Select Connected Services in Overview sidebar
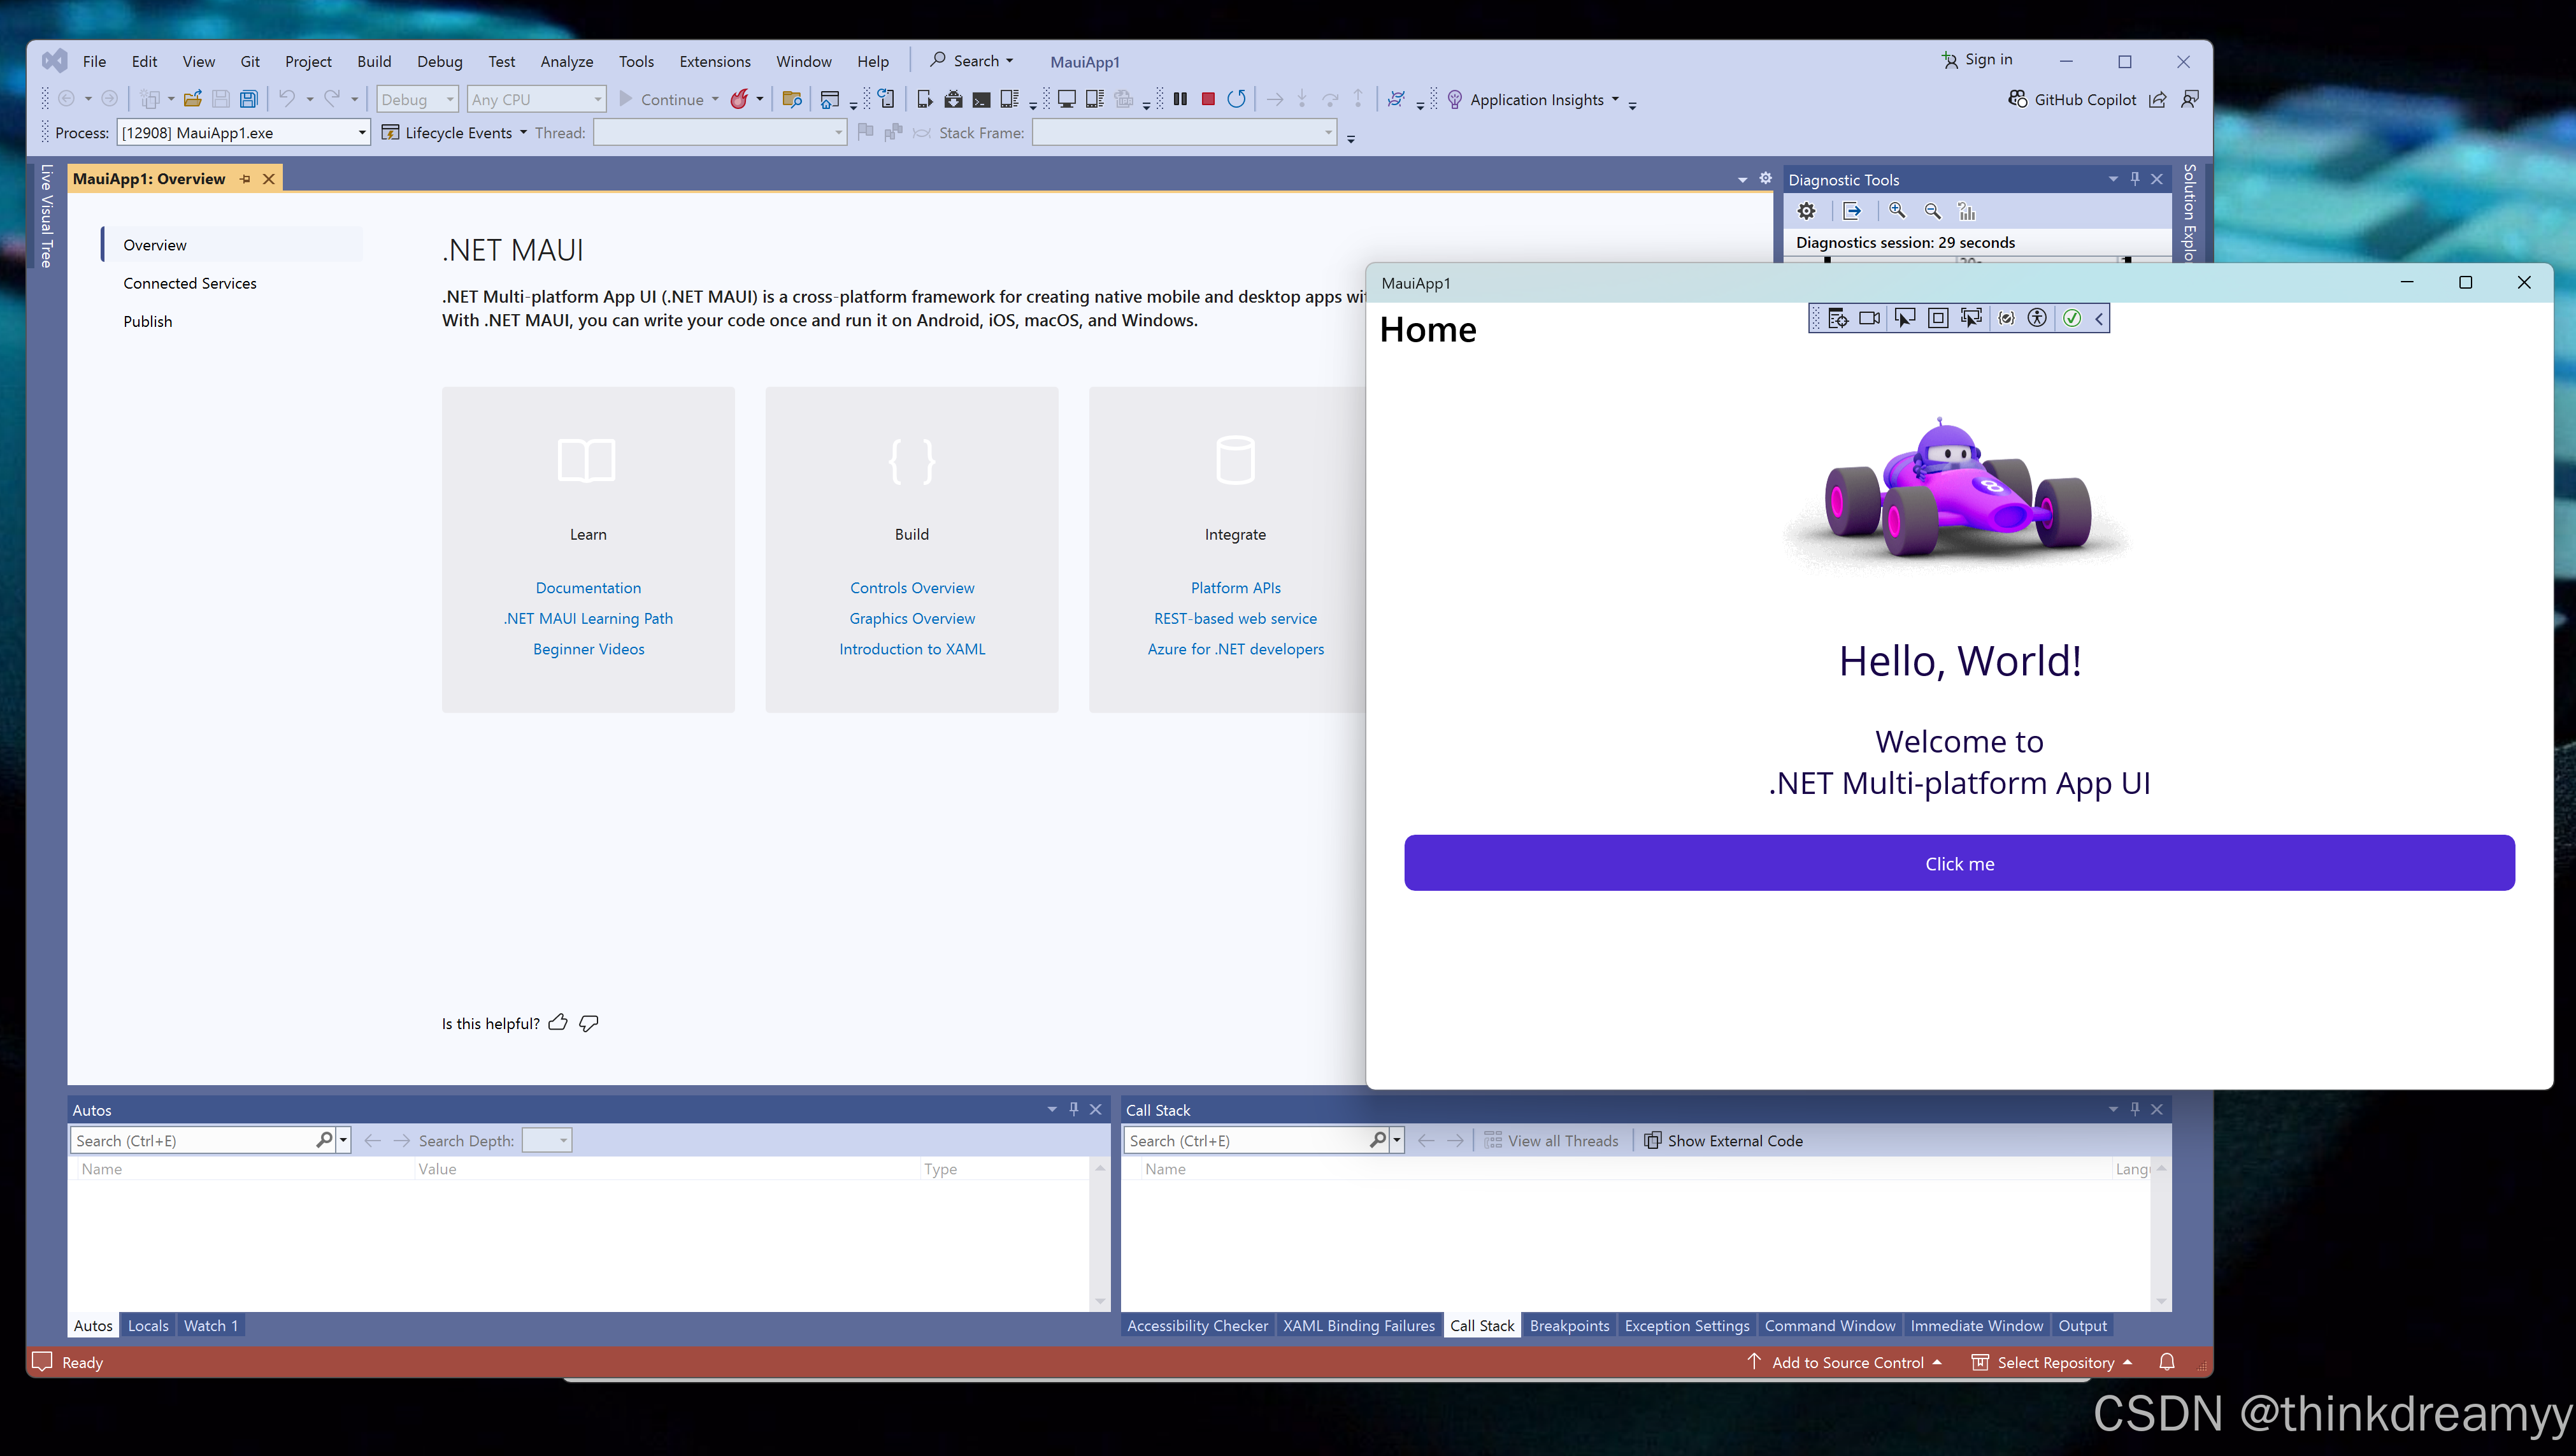The image size is (2576, 1456). 190,283
